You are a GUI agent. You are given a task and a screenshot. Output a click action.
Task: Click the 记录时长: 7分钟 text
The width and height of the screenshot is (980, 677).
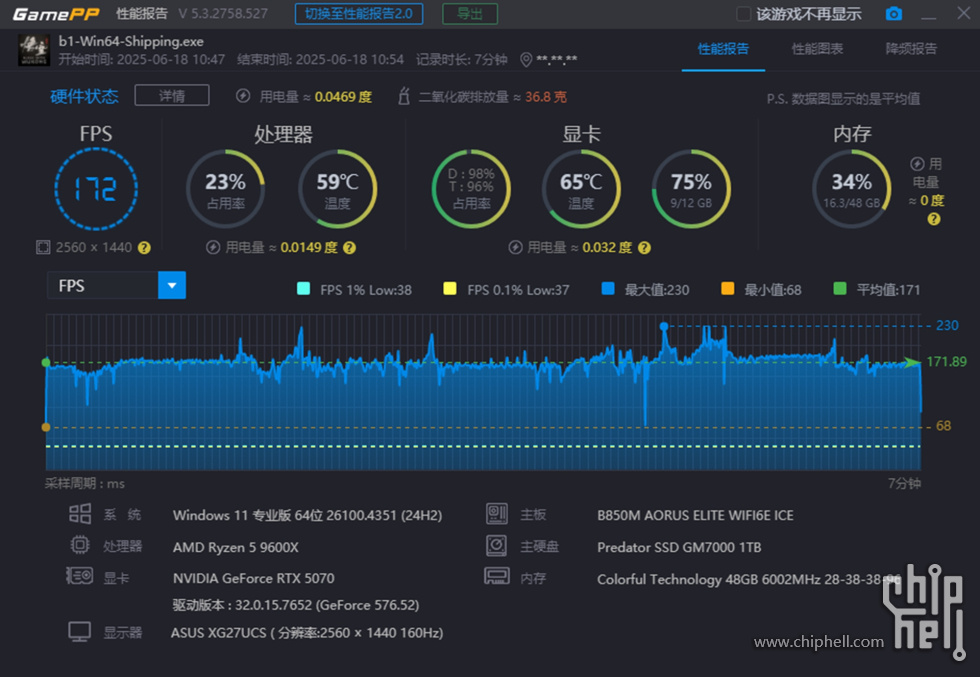pos(462,60)
